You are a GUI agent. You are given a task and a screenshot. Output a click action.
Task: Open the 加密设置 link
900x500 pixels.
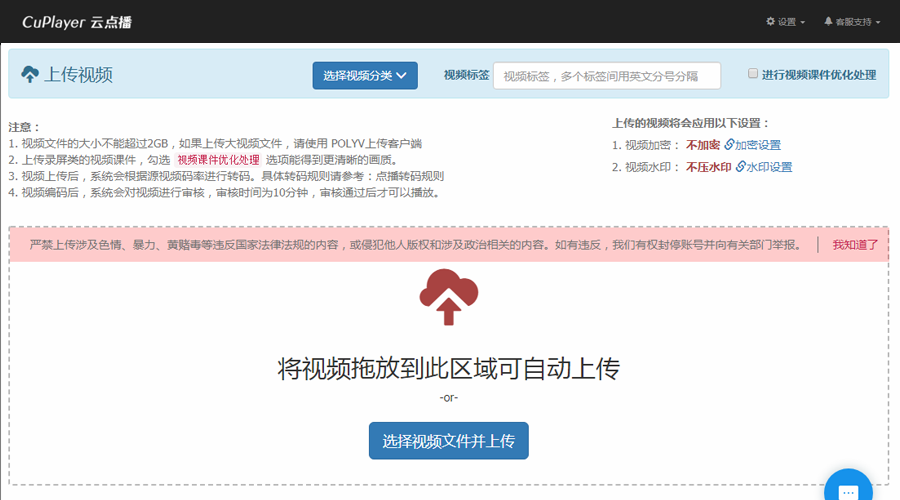coord(758,145)
